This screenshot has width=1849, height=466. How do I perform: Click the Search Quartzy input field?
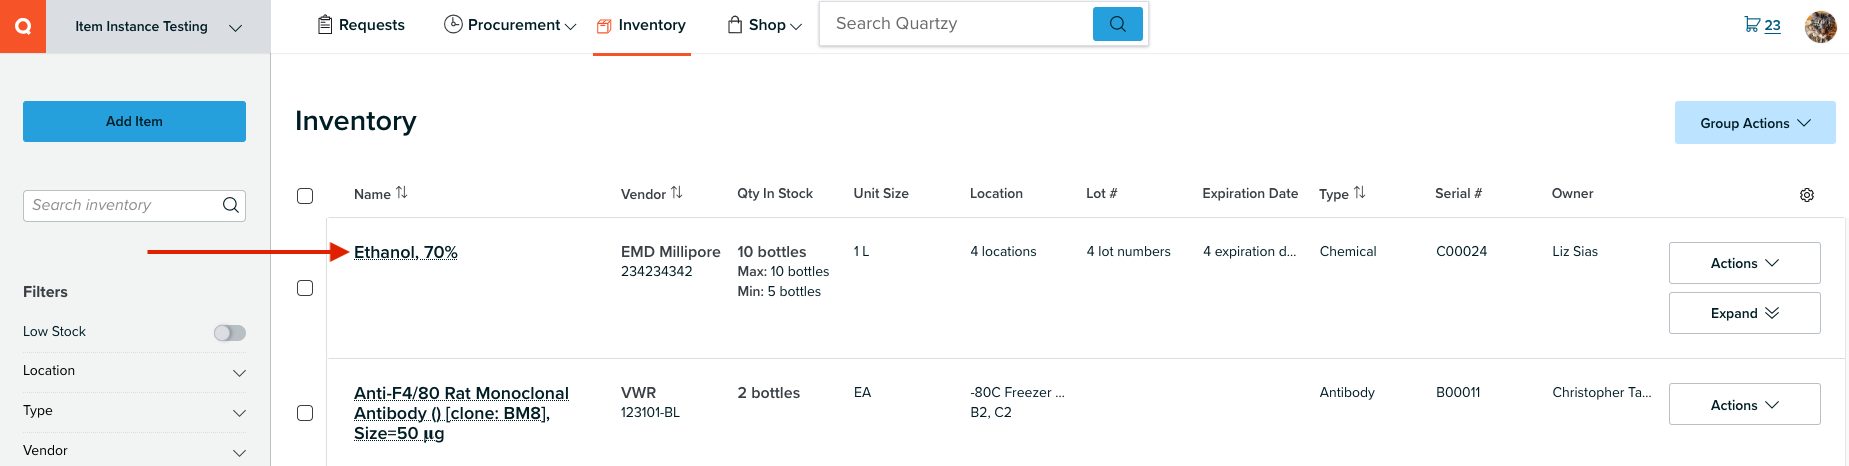(x=957, y=24)
